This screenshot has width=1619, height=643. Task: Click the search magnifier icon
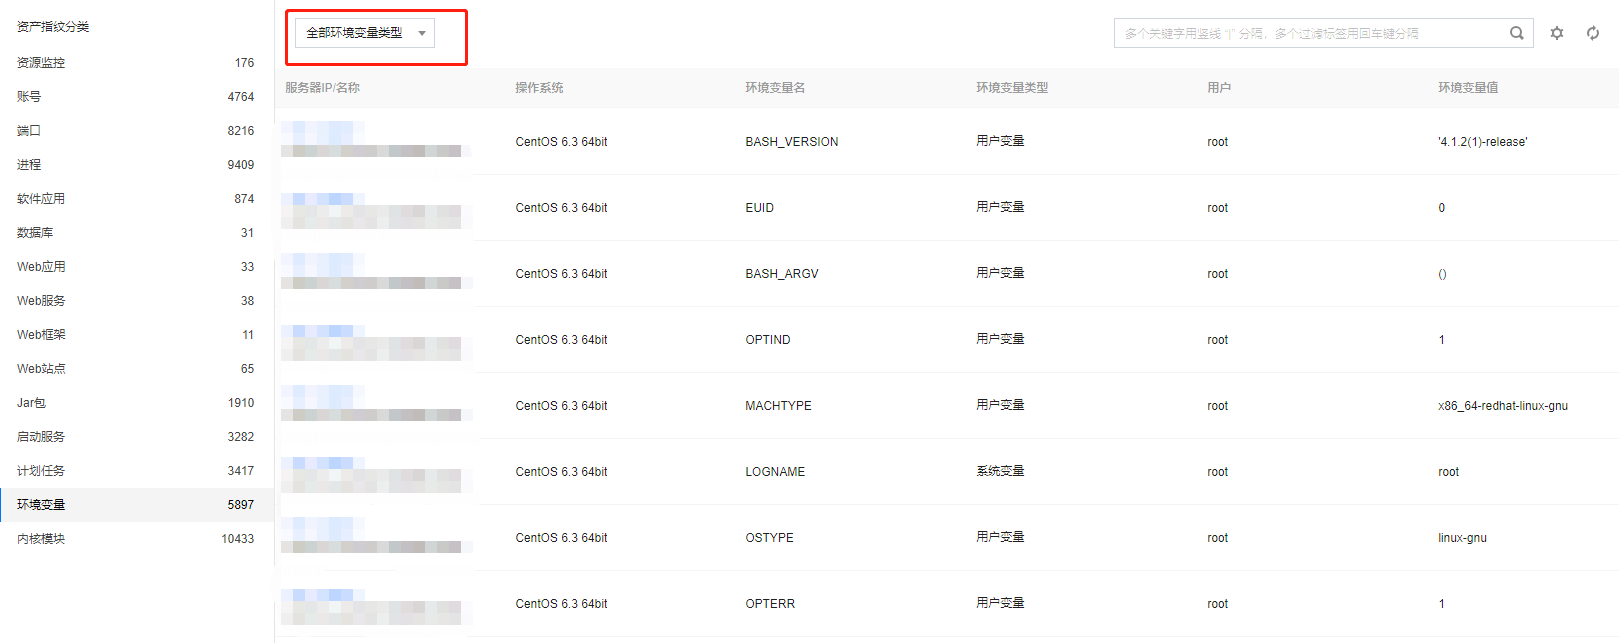tap(1516, 33)
